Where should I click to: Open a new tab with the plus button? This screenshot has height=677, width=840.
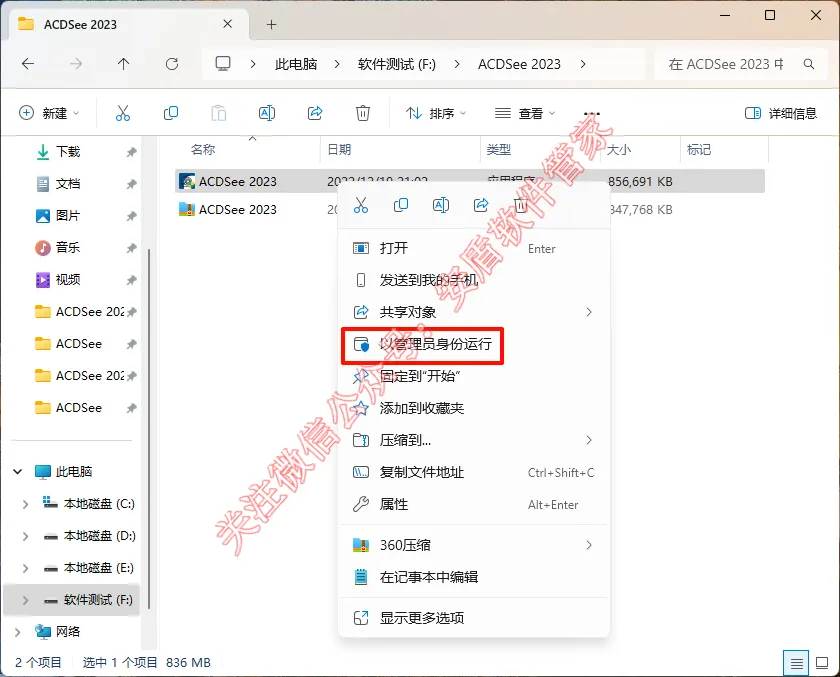click(272, 25)
